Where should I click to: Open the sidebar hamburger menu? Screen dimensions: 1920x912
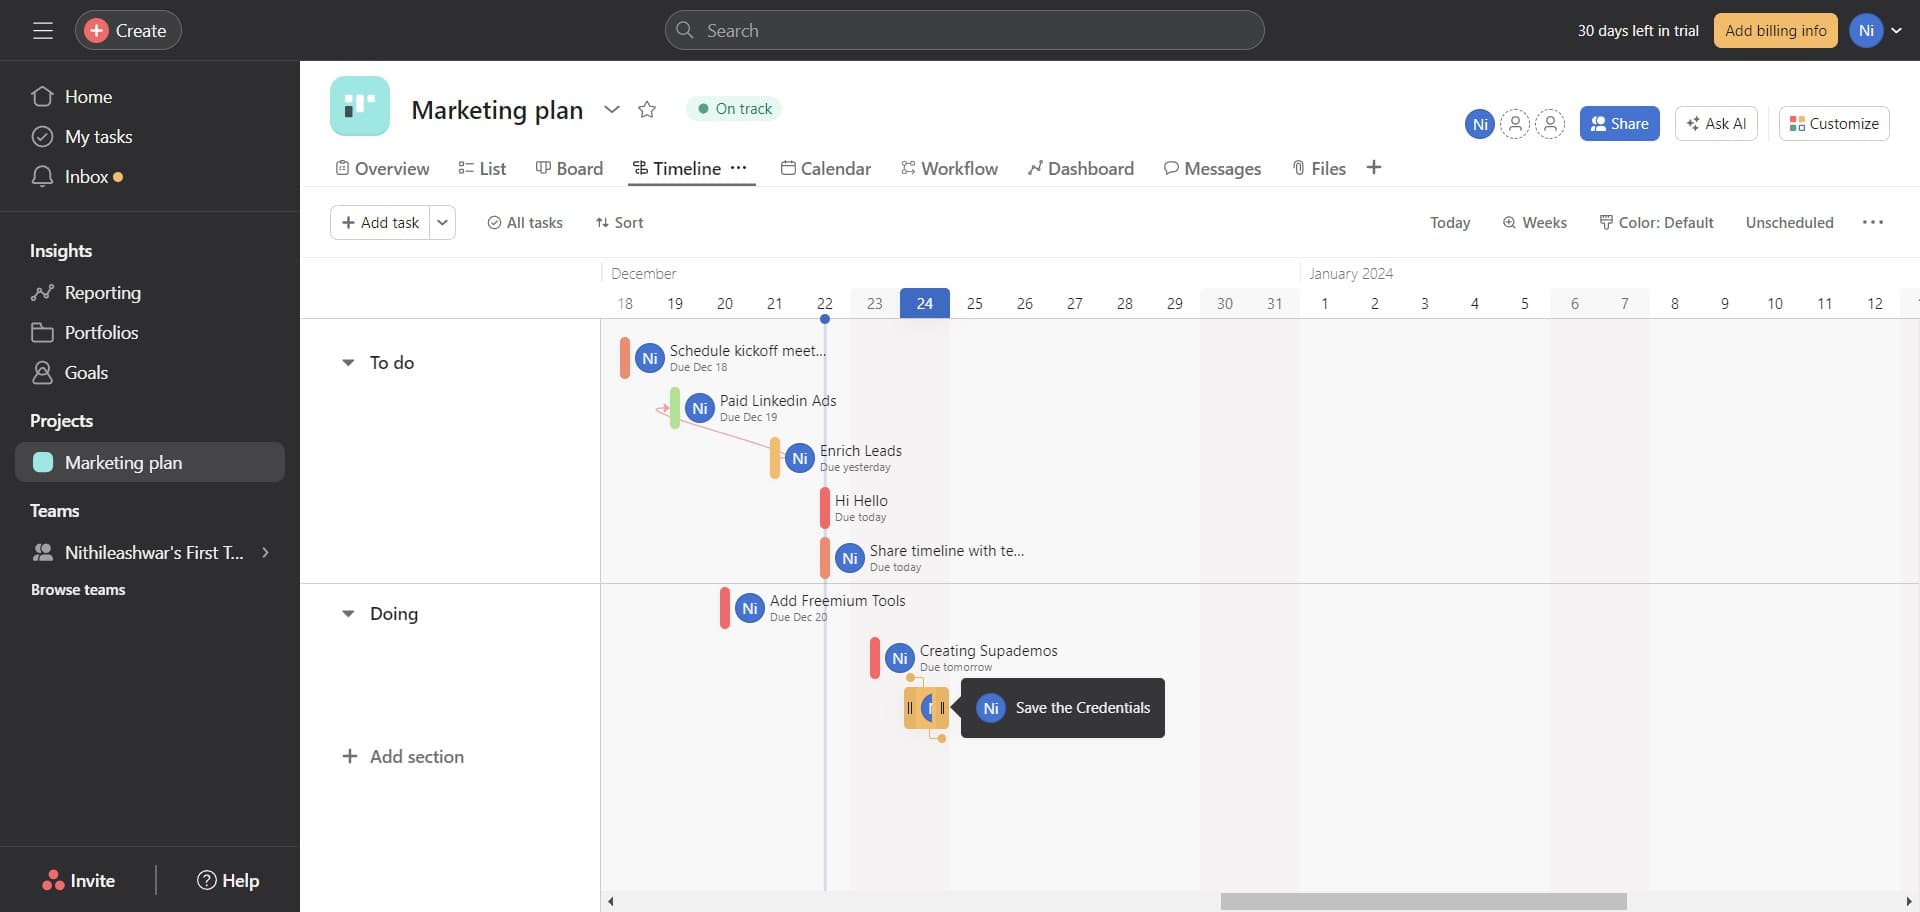[42, 30]
